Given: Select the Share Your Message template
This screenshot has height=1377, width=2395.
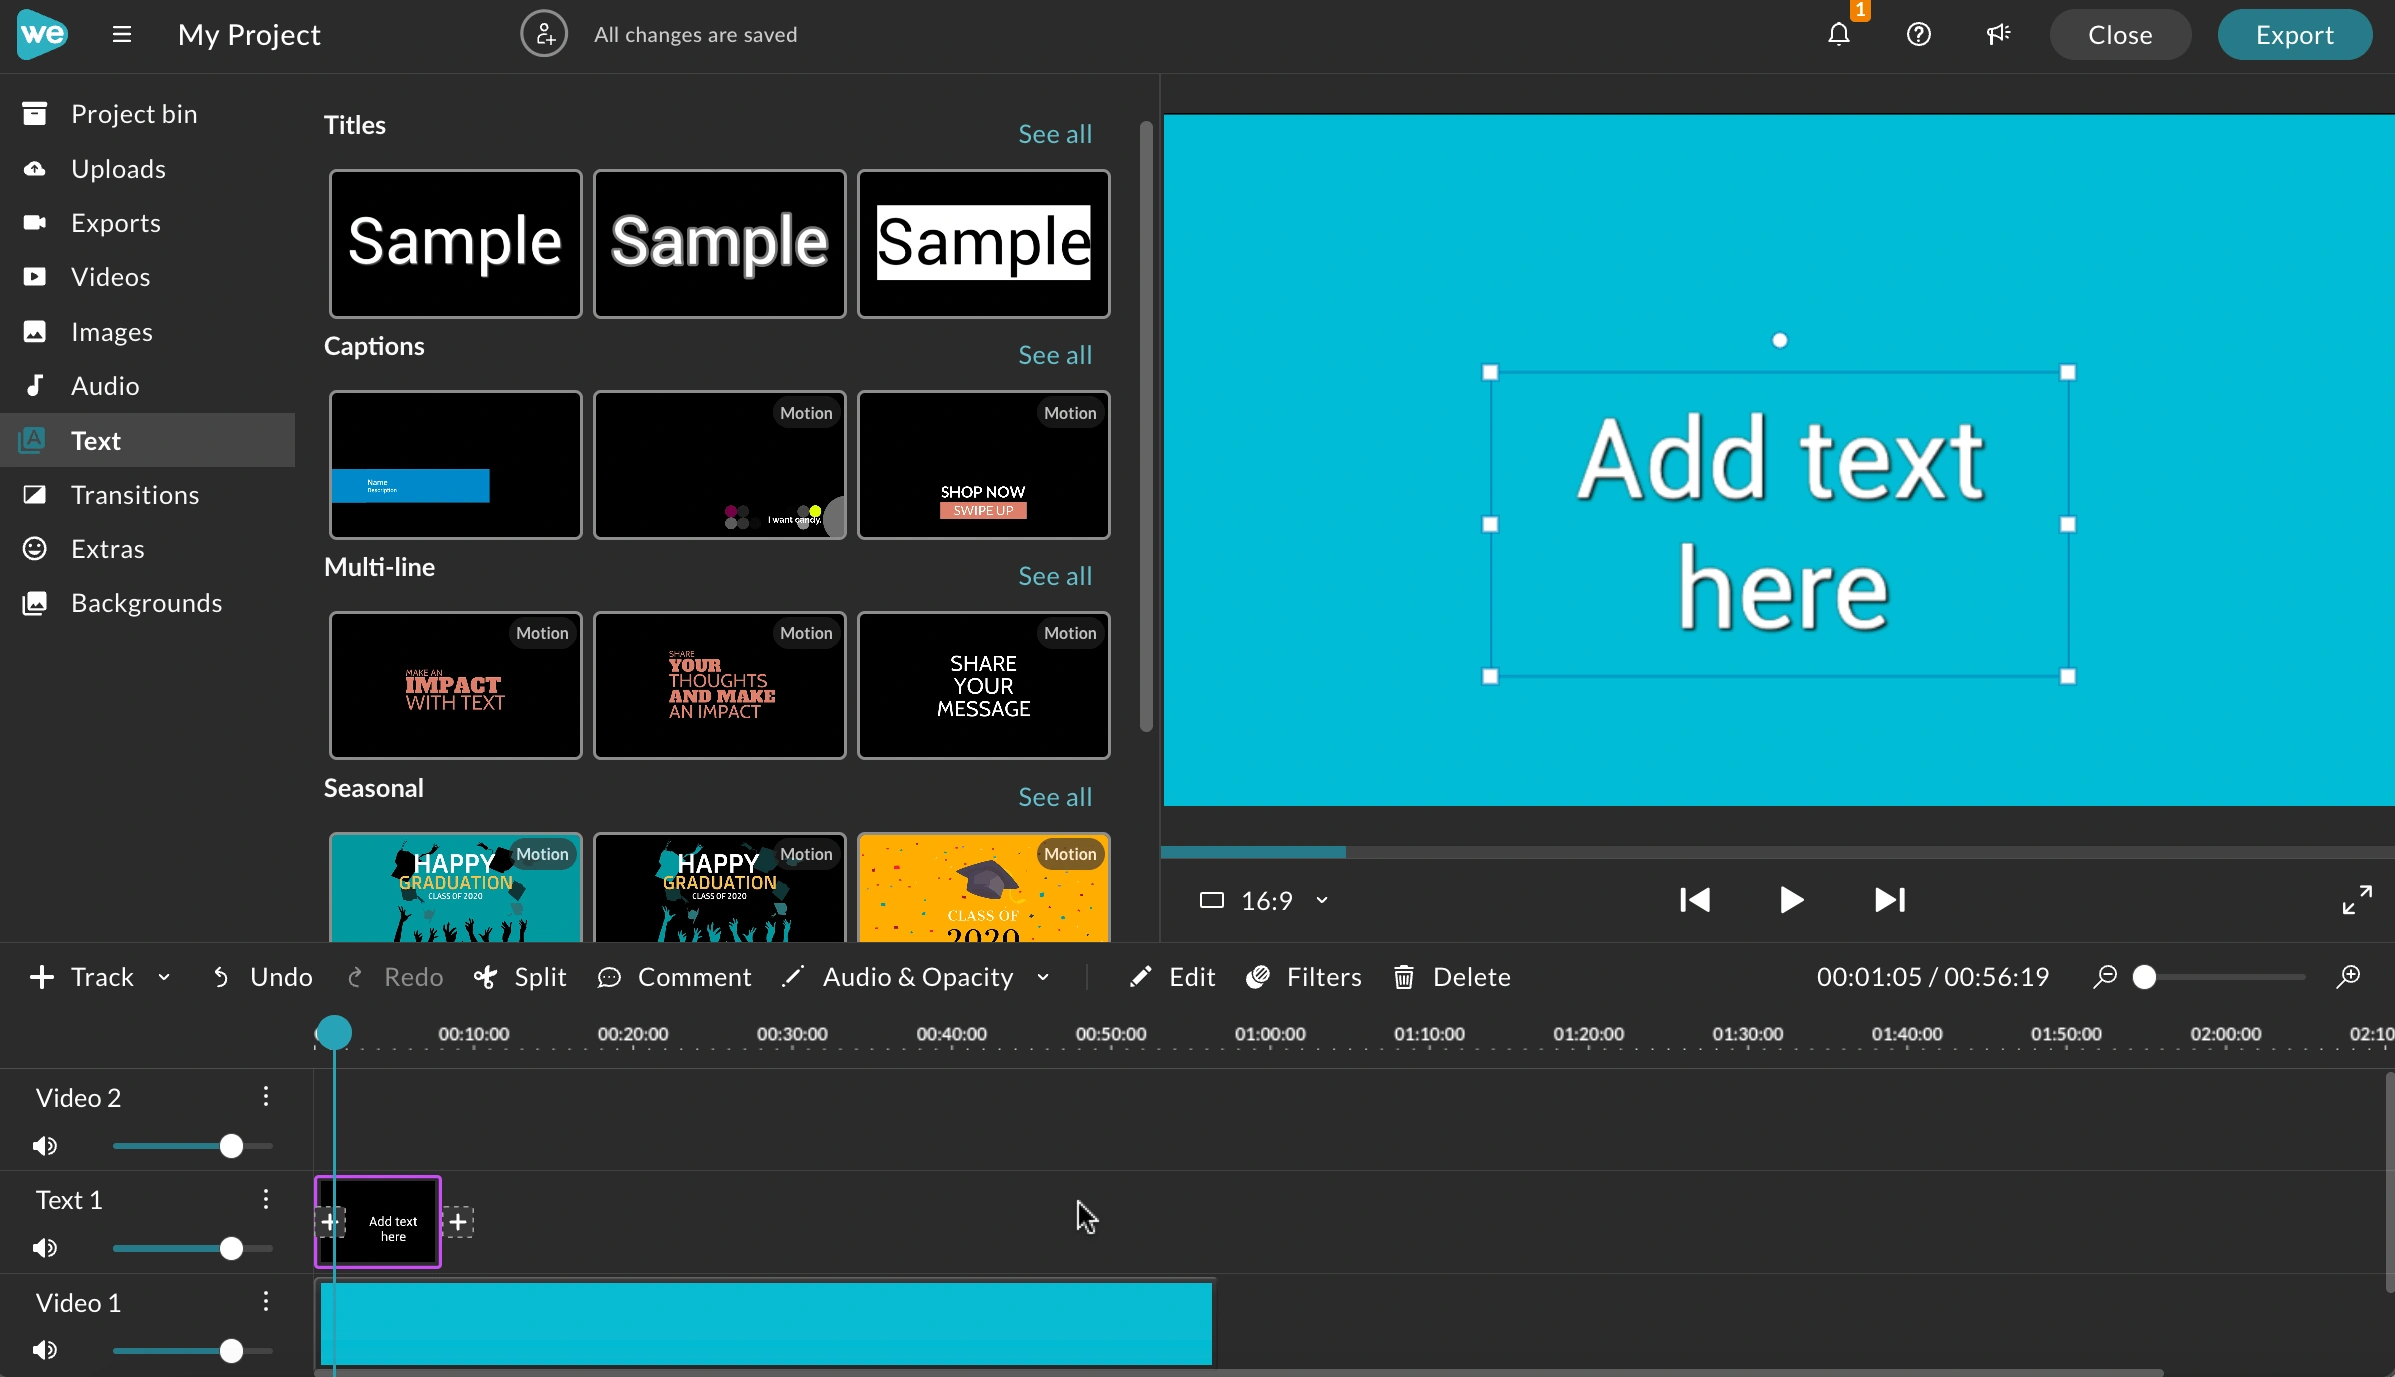Looking at the screenshot, I should [x=984, y=686].
